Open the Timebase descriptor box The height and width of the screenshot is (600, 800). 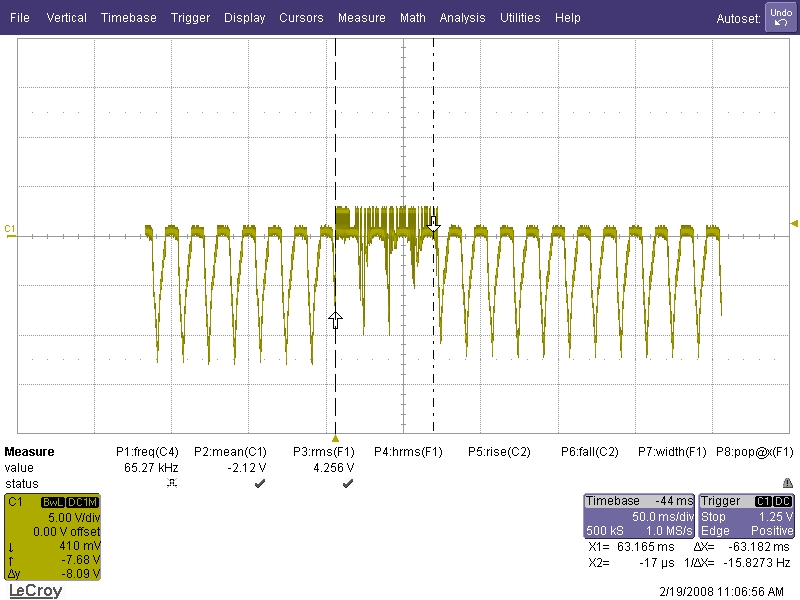(638, 516)
